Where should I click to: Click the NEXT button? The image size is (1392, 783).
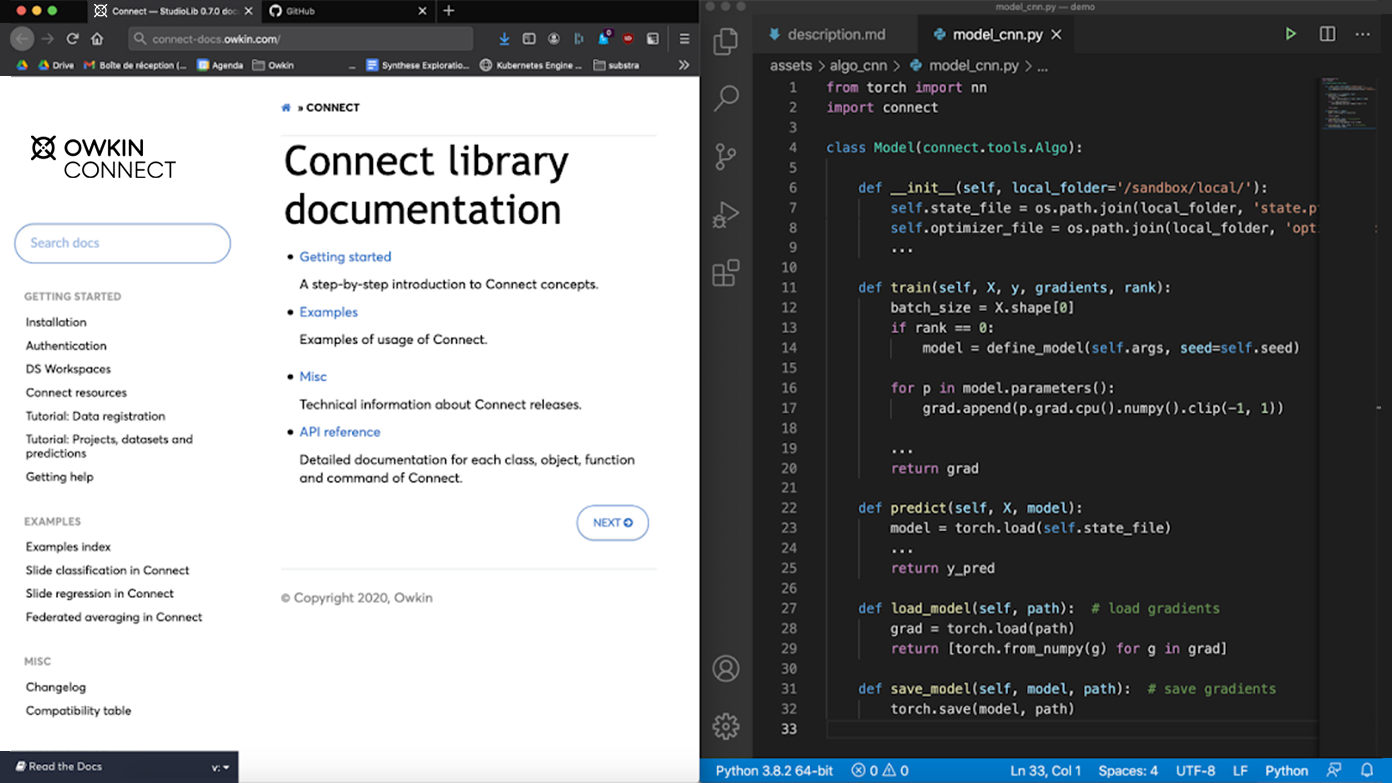click(612, 523)
